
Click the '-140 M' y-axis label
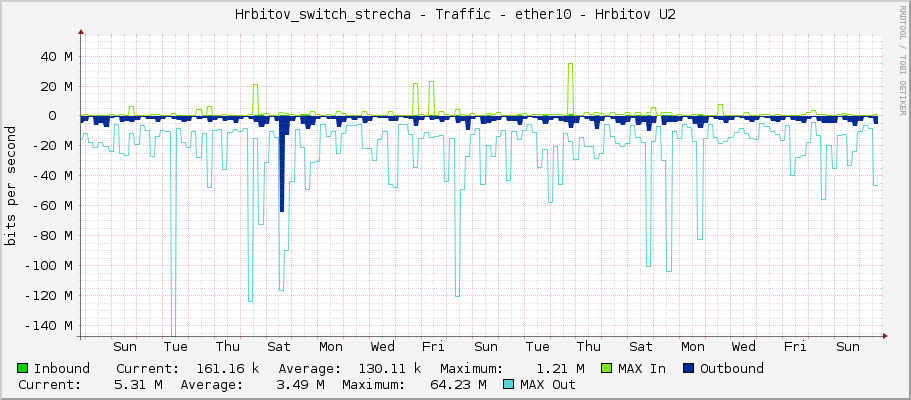[49, 325]
